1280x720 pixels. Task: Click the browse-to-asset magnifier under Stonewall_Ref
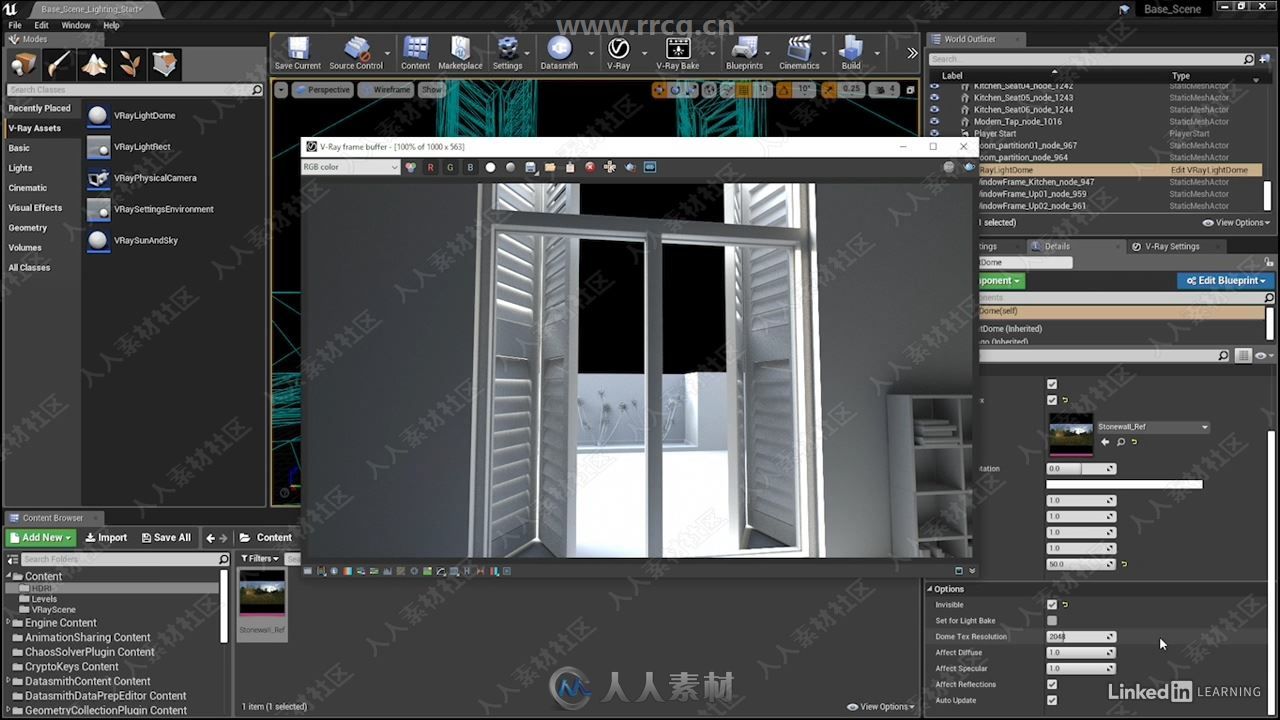tap(1121, 442)
